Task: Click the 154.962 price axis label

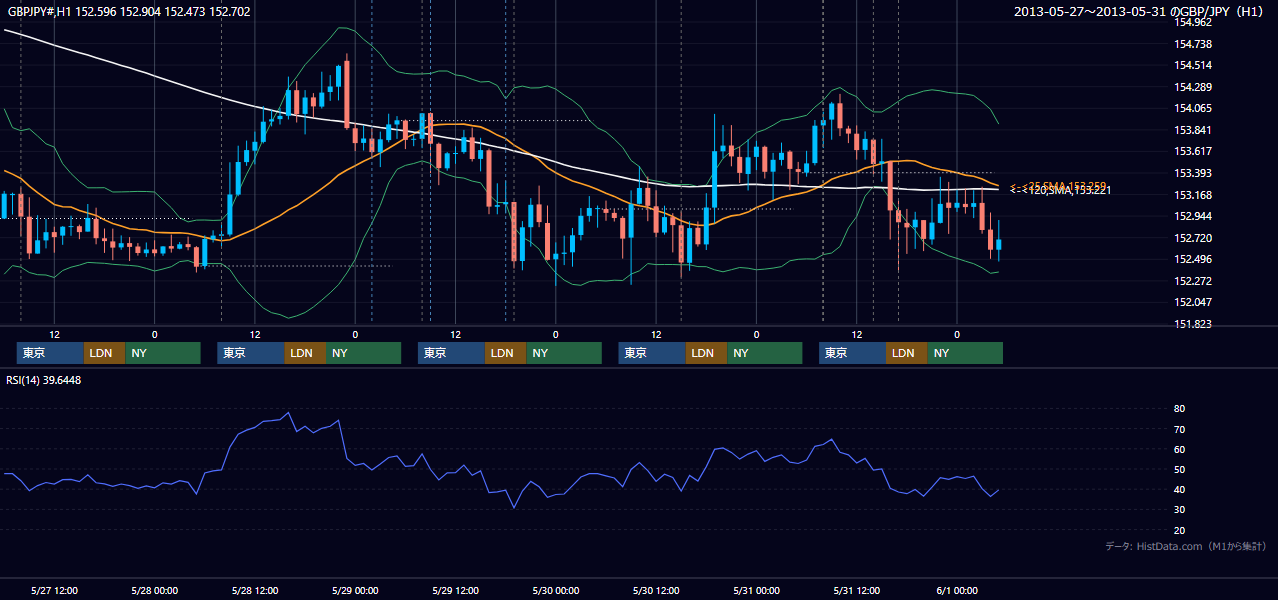Action: [x=1193, y=22]
